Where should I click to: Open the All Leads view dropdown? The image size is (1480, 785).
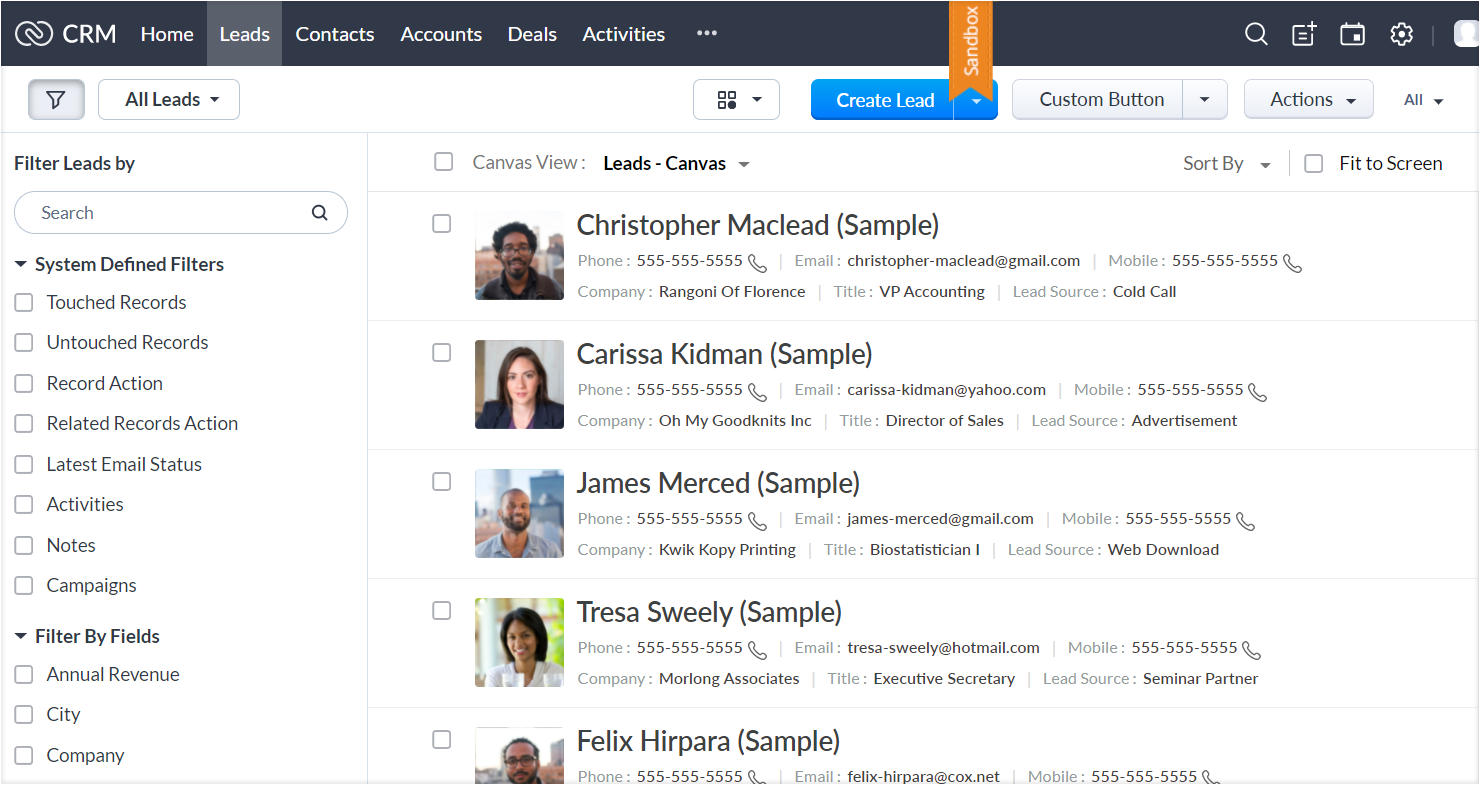pyautogui.click(x=169, y=100)
